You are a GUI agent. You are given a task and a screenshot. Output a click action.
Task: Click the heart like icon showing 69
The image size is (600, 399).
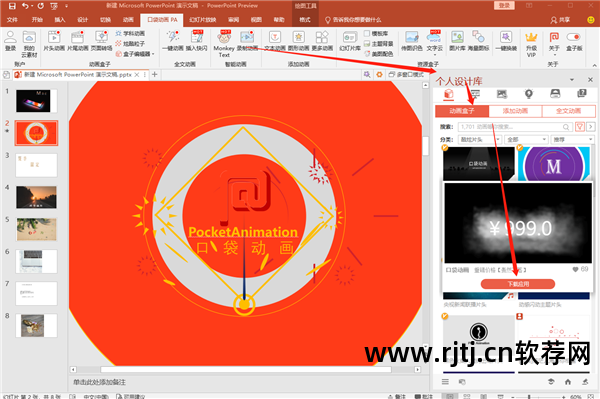[x=575, y=269]
